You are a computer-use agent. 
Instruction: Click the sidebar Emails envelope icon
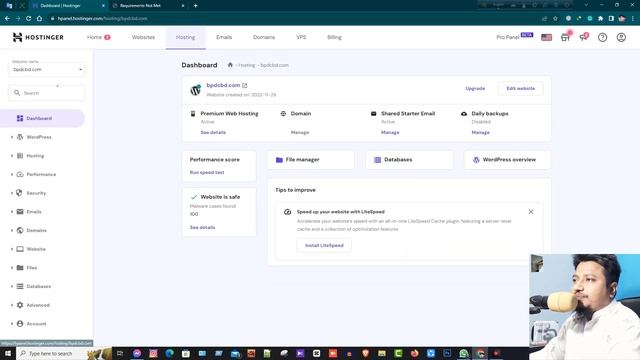tap(20, 211)
